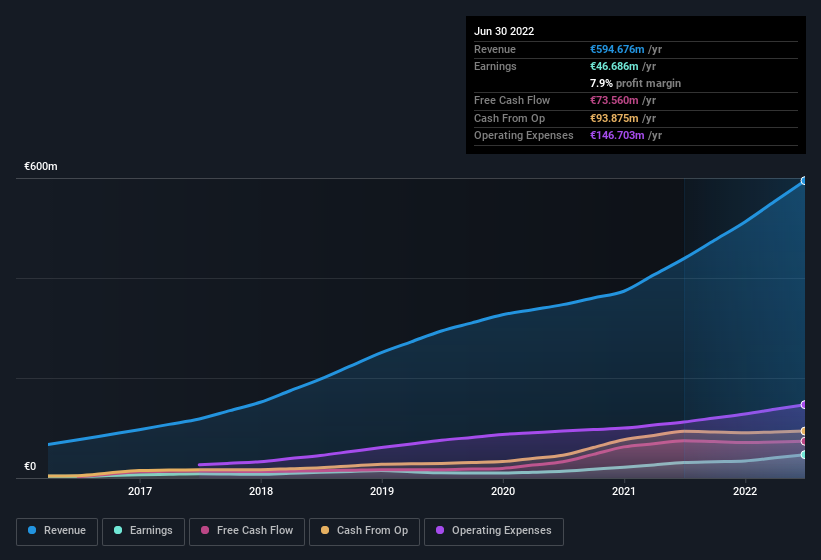Toggle the Operating Expenses legend button
The height and width of the screenshot is (560, 821).
[494, 531]
